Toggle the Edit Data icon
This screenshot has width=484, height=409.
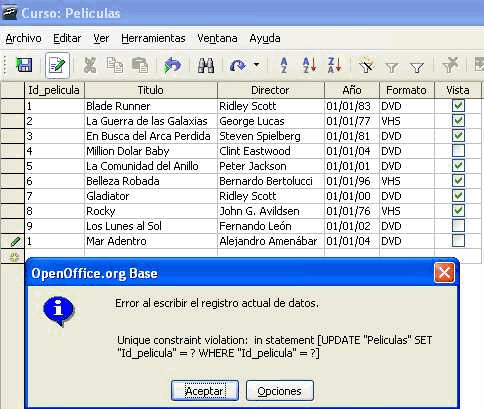(57, 65)
